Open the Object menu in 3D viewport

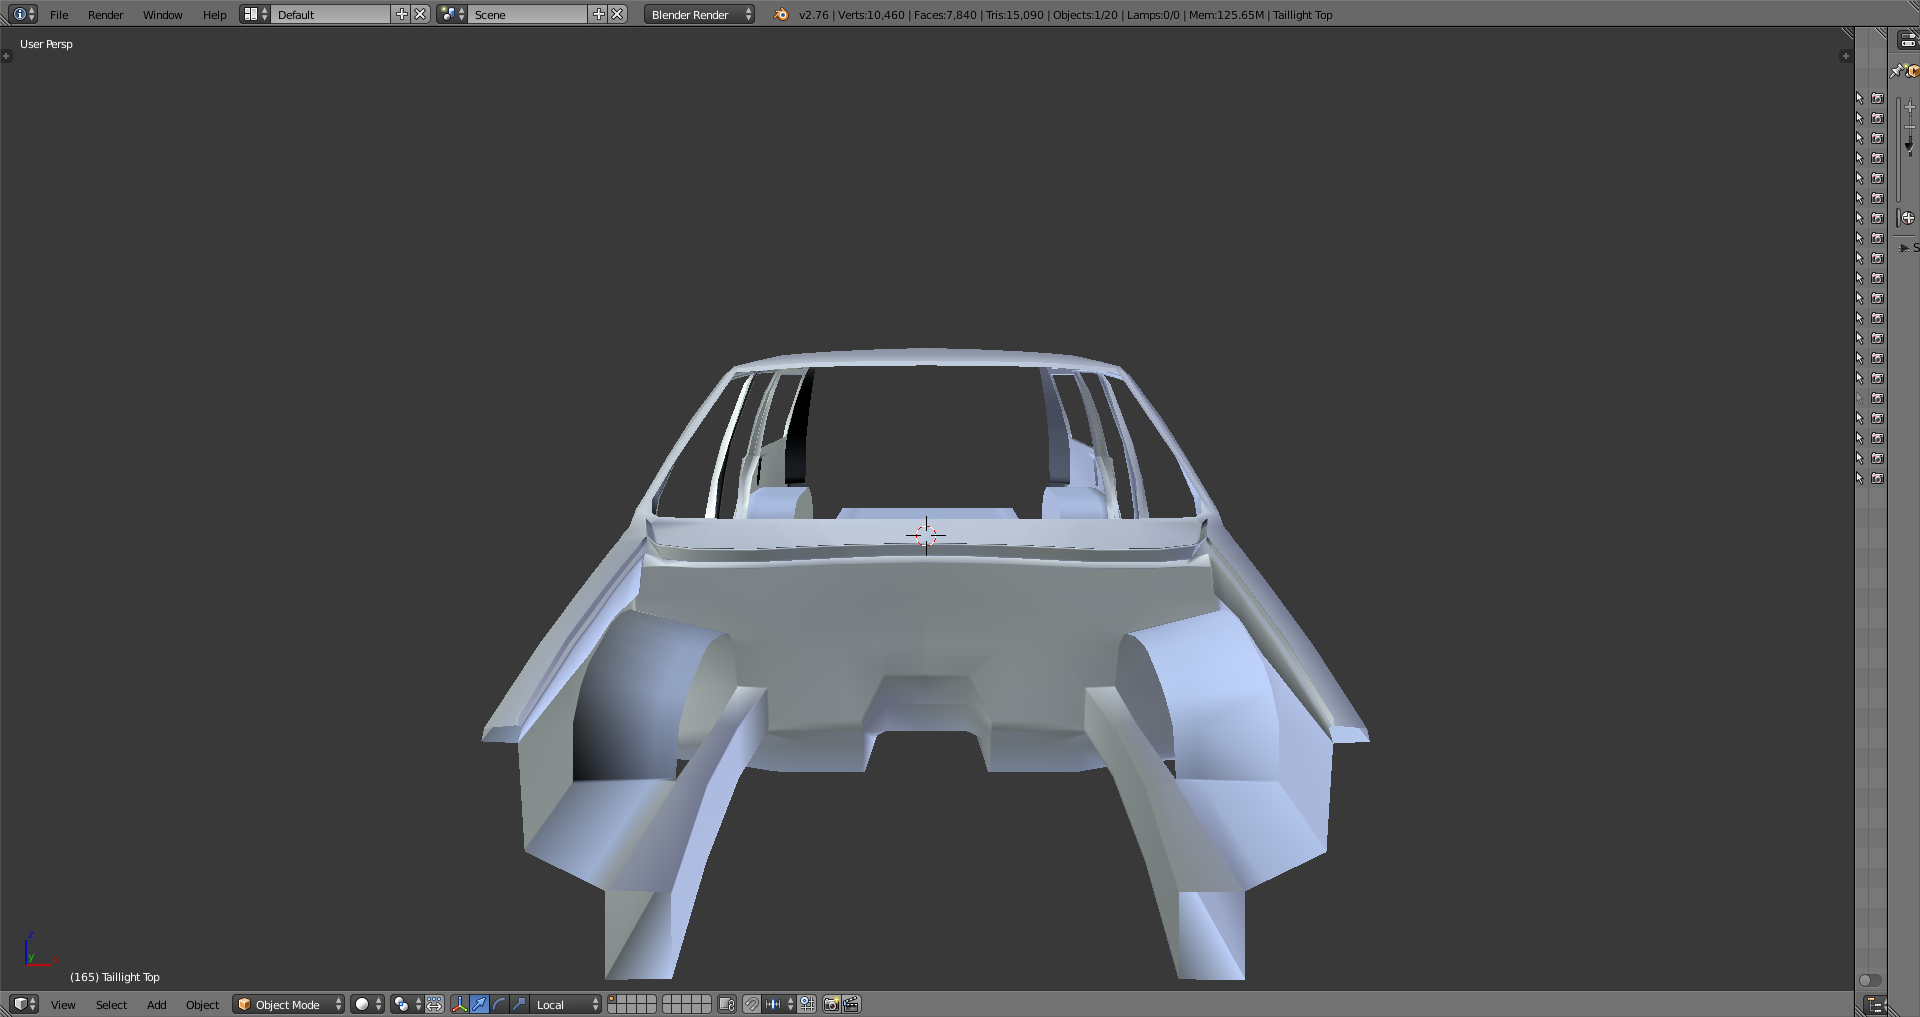pyautogui.click(x=202, y=1005)
